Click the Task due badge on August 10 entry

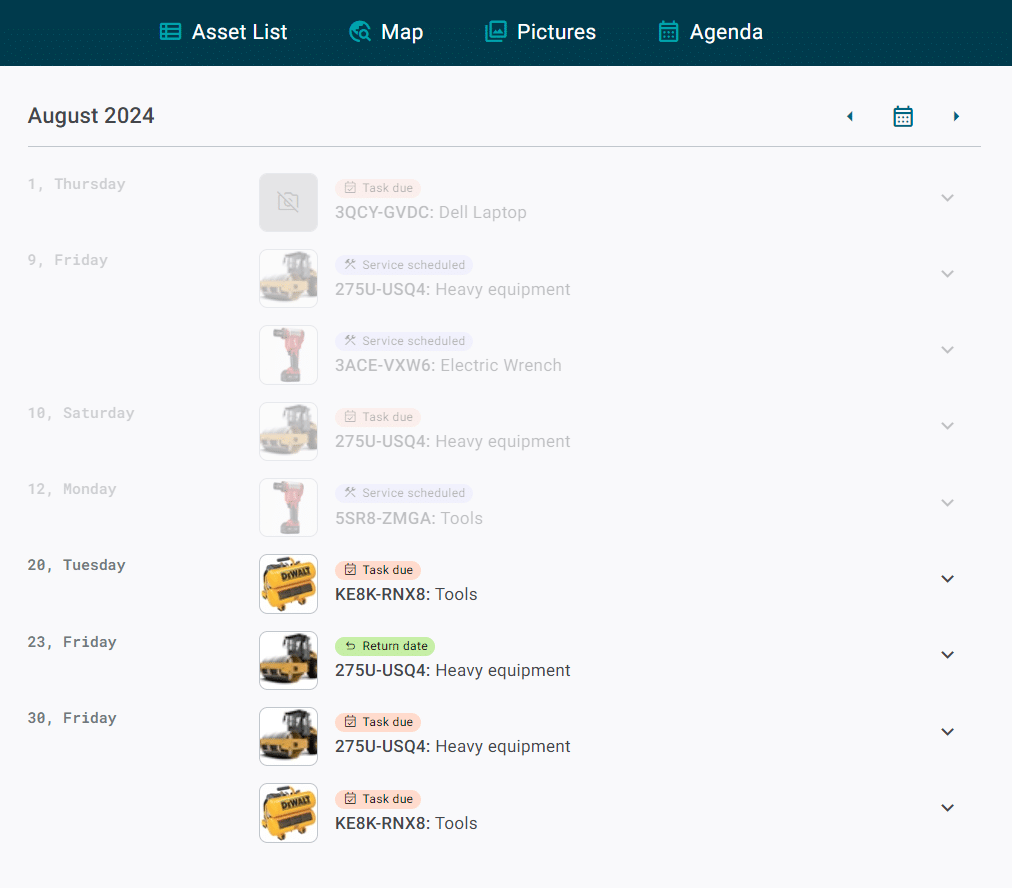[378, 416]
